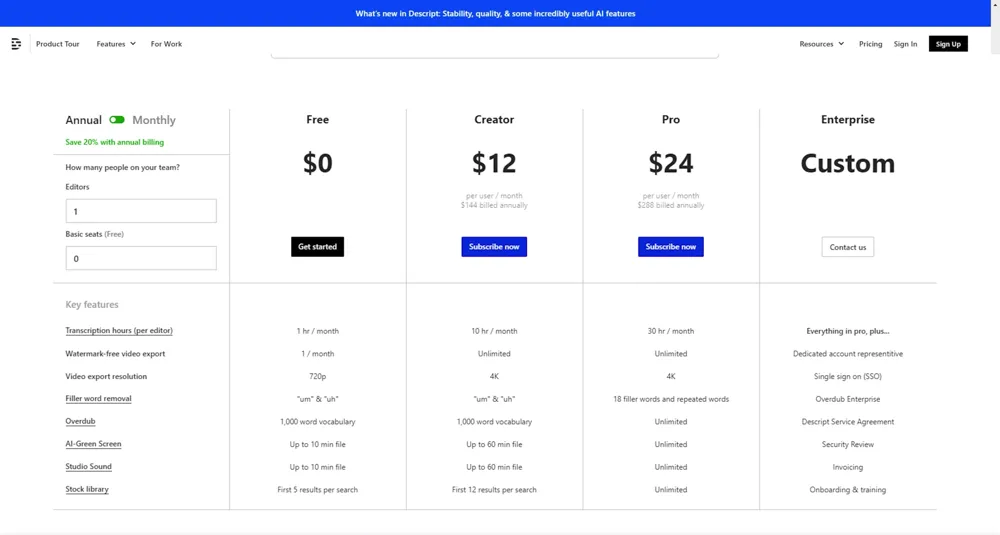The width and height of the screenshot is (1000, 535).
Task: Open the Overdub feature link
Action: click(80, 422)
